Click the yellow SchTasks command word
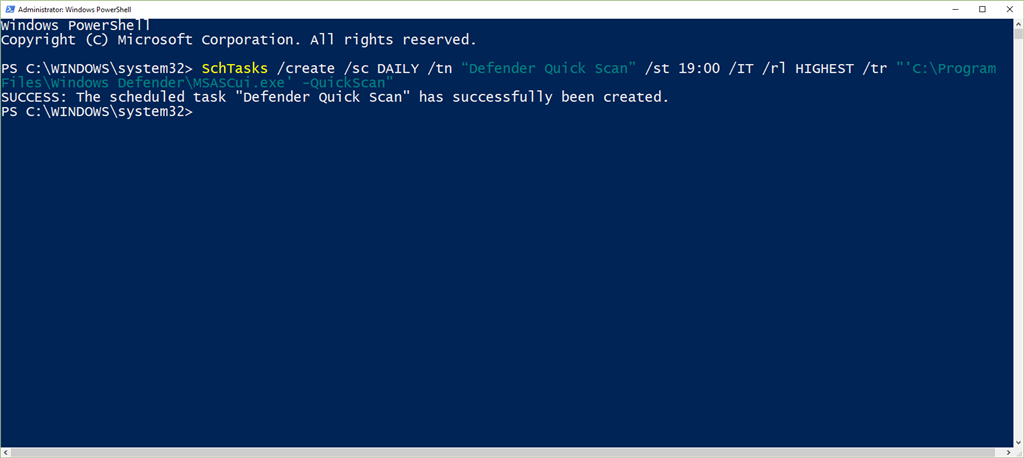 235,69
